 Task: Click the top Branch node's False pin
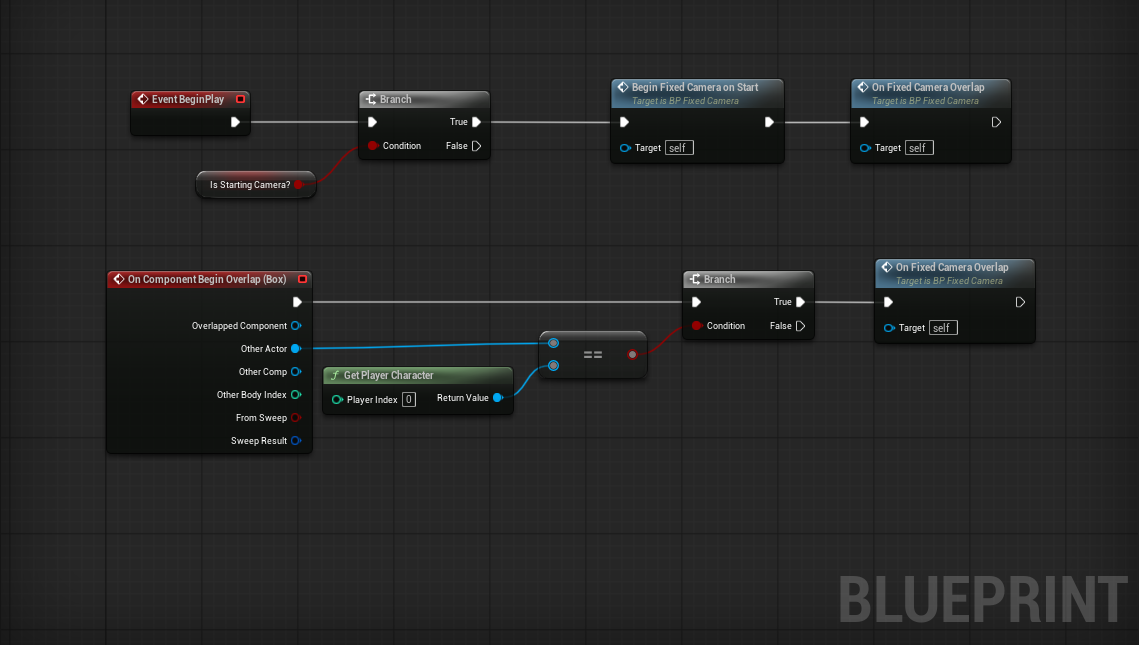point(476,146)
